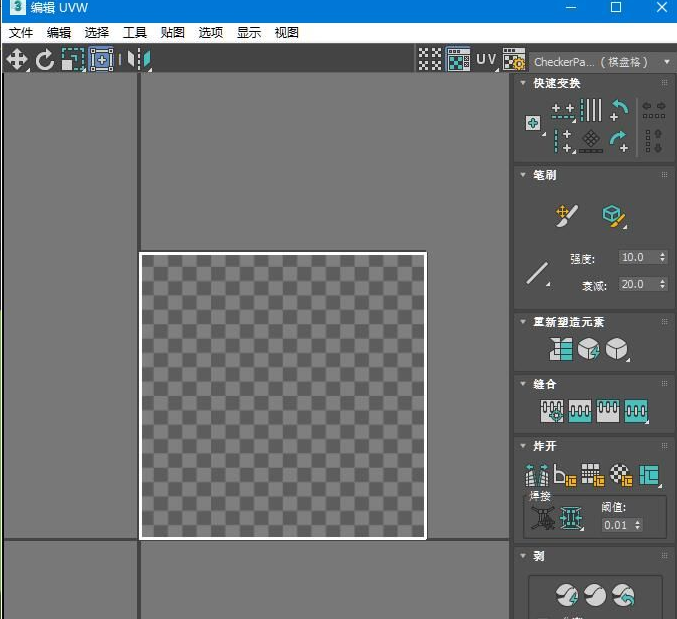This screenshot has width=677, height=619.
Task: Click the 衰减 spinner arrows
Action: (x=663, y=284)
